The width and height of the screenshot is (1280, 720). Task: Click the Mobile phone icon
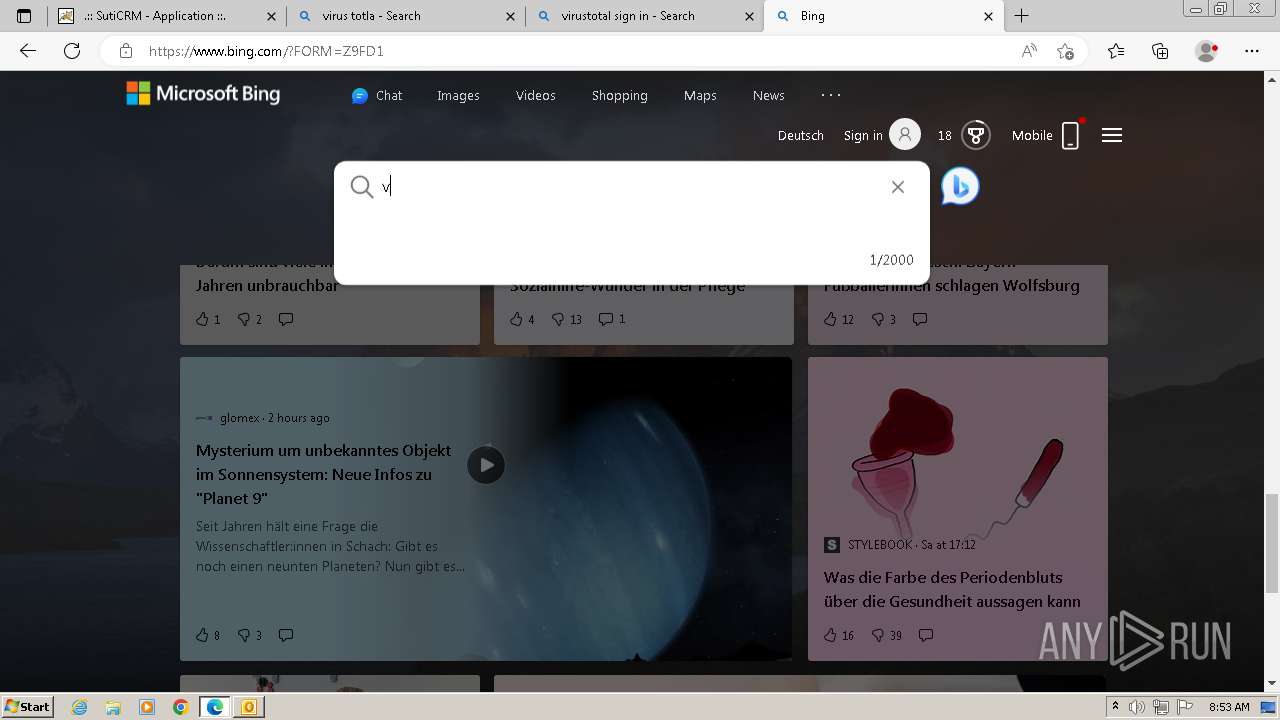click(1070, 135)
